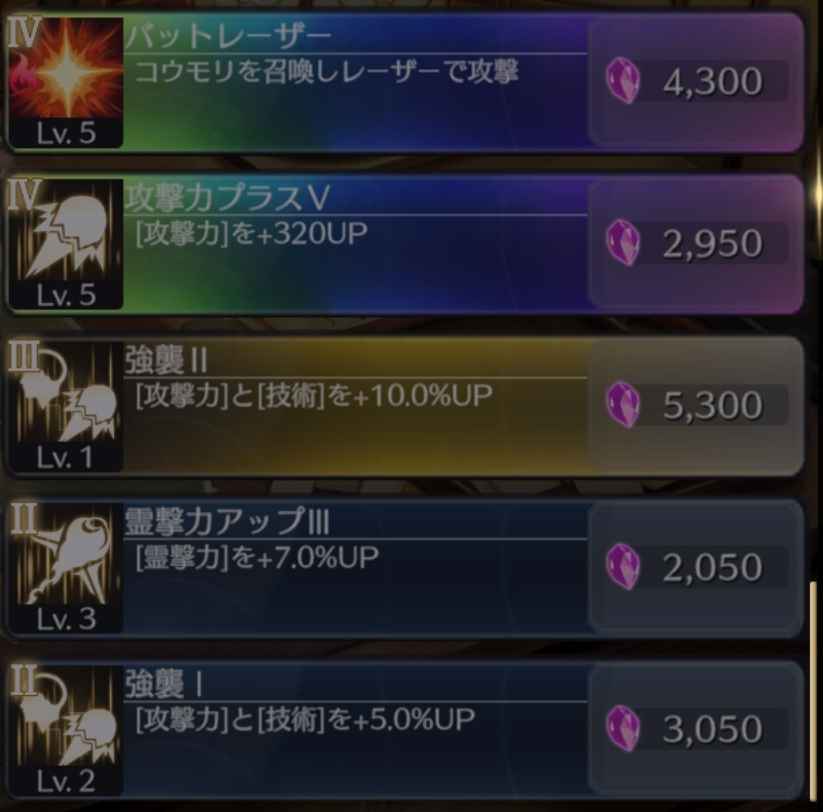
Task: Tap the 強襲II skill icon
Action: [66, 406]
